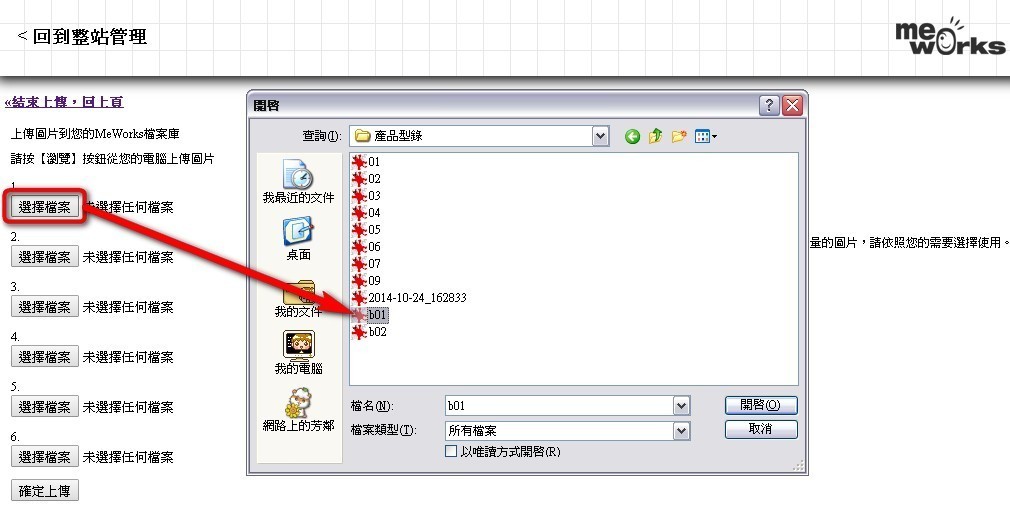The width and height of the screenshot is (1010, 514).
Task: Click the green Back arrow icon
Action: pos(632,136)
